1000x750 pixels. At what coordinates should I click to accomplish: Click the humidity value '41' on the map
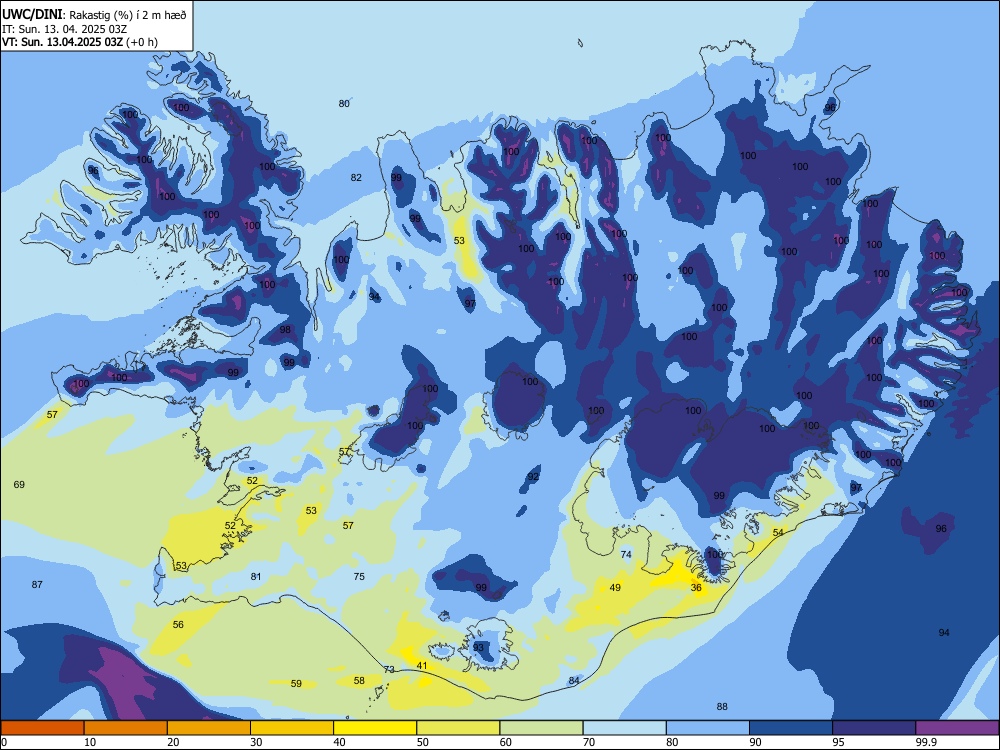422,666
